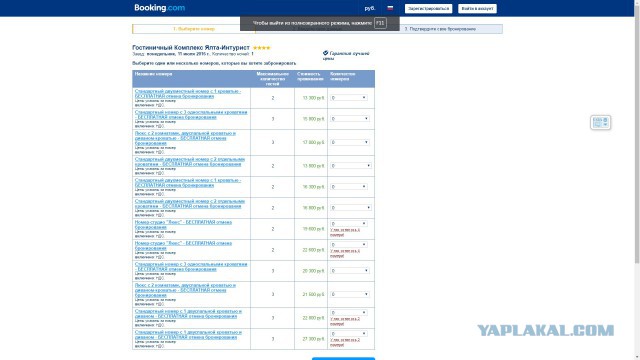This screenshot has height=360, width=640.
Task: Open room quantity dropdown for 22 600 руб. row
Action: click(x=349, y=245)
